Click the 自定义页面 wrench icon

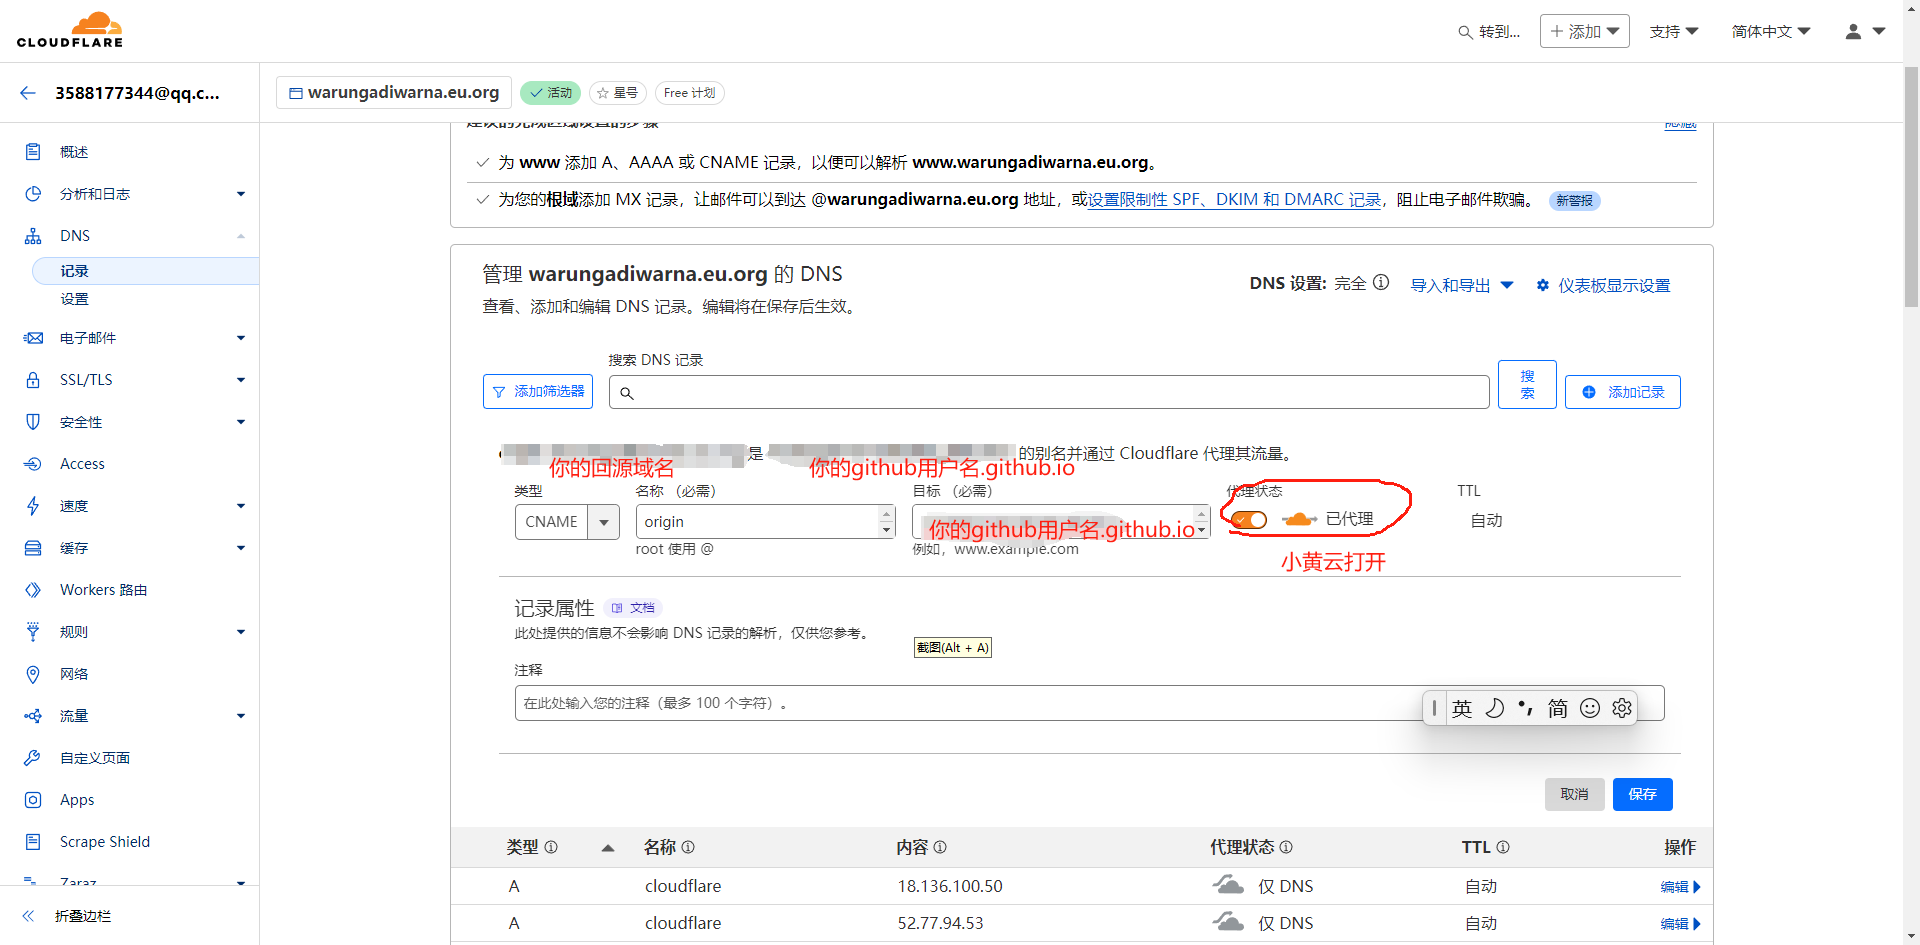[x=33, y=758]
